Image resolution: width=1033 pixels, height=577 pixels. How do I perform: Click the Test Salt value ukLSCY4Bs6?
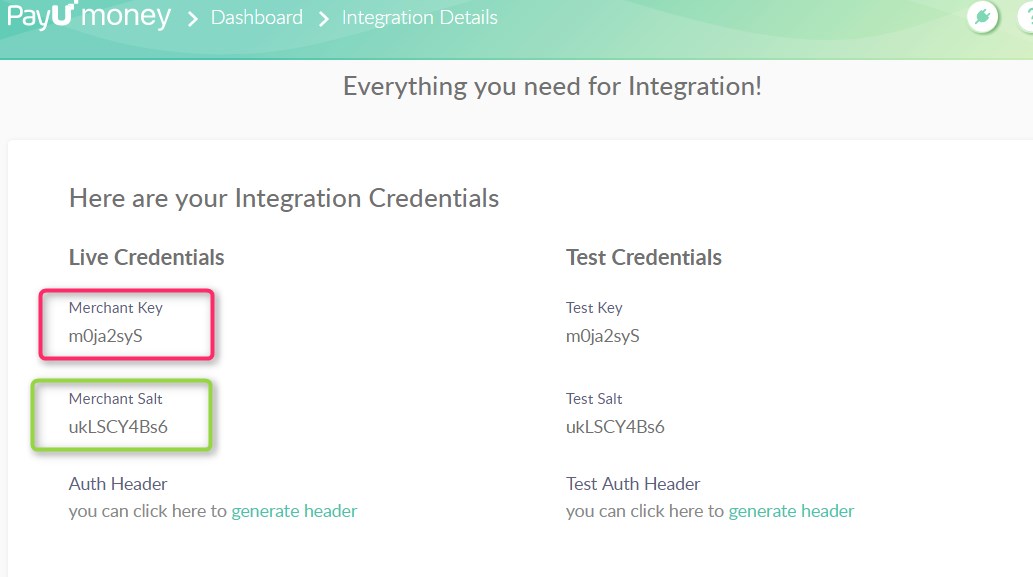pos(615,427)
